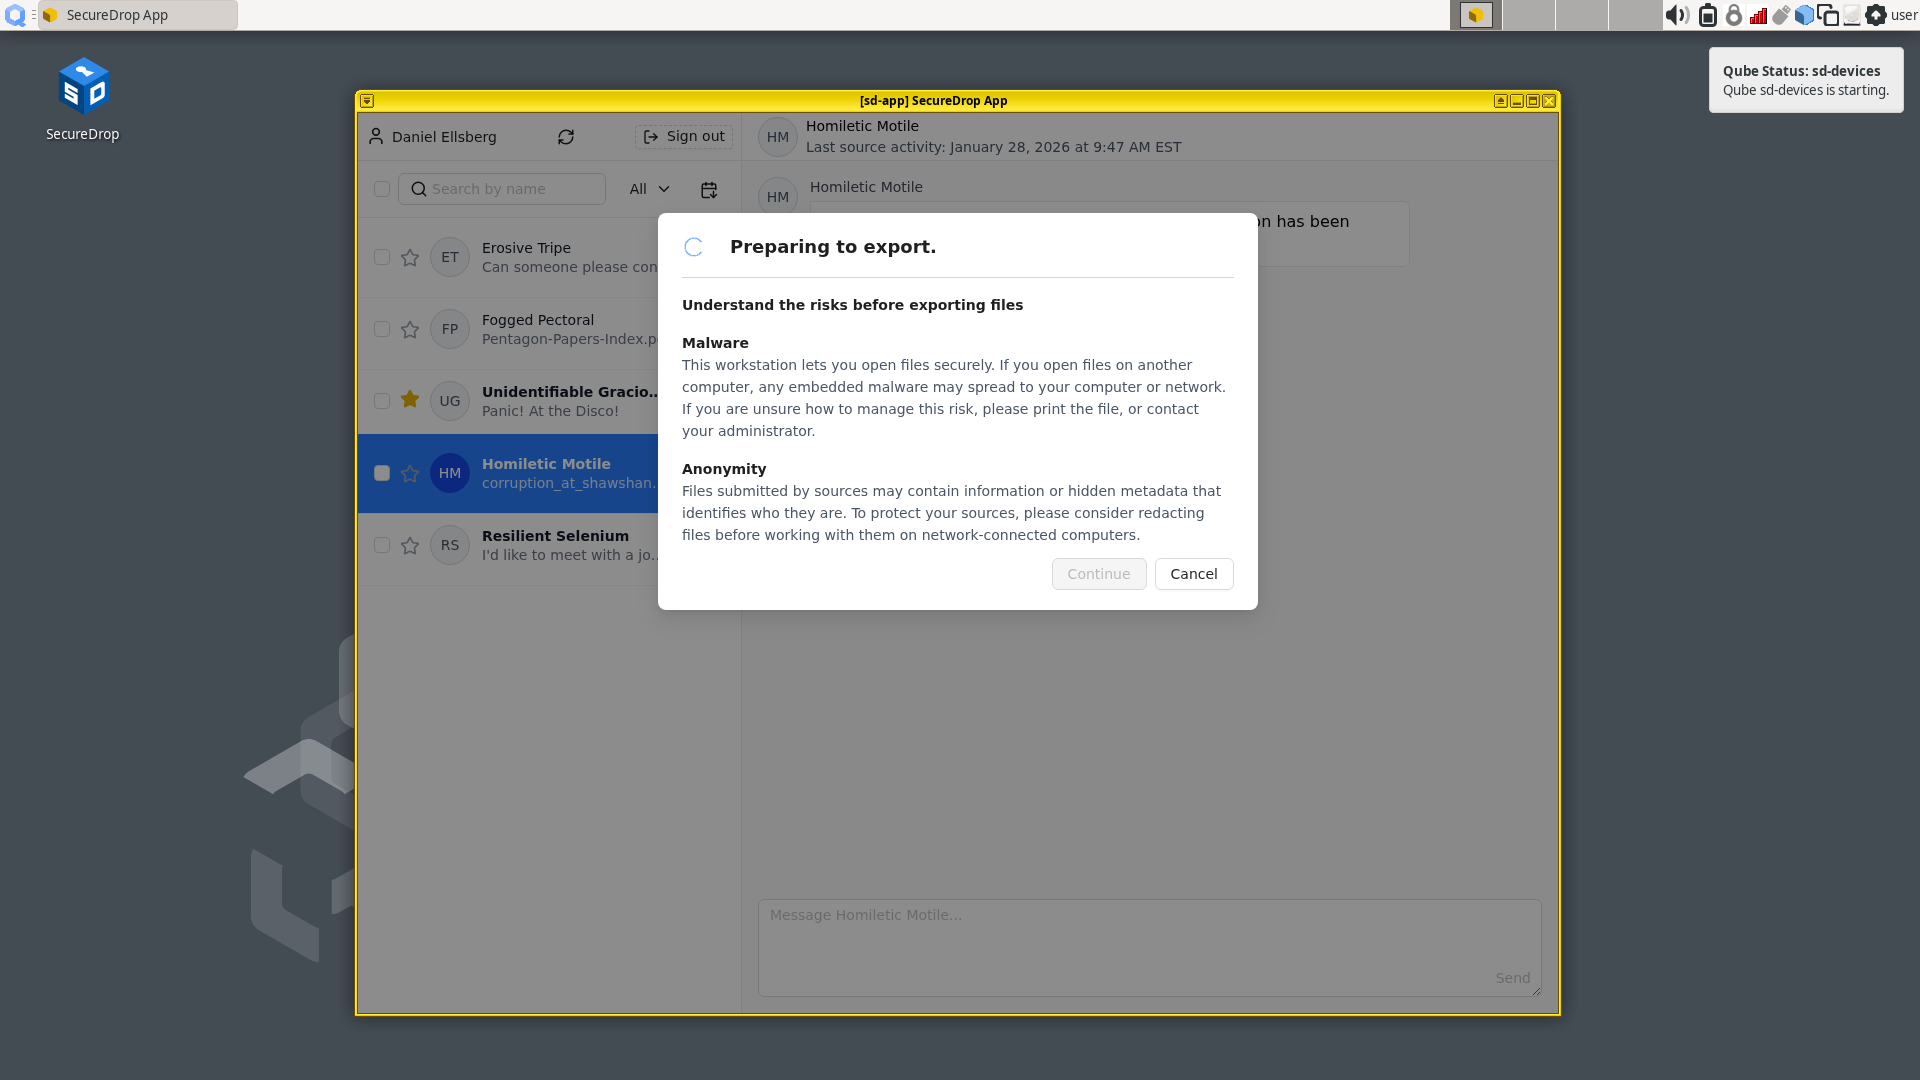This screenshot has width=1920, height=1080.
Task: Cancel the export dialog
Action: coord(1193,574)
